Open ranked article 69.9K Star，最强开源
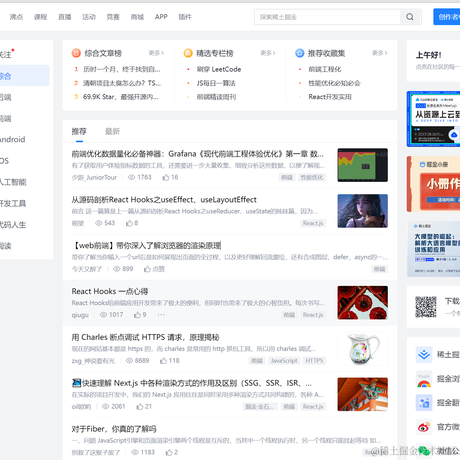The height and width of the screenshot is (460, 460). tap(121, 97)
